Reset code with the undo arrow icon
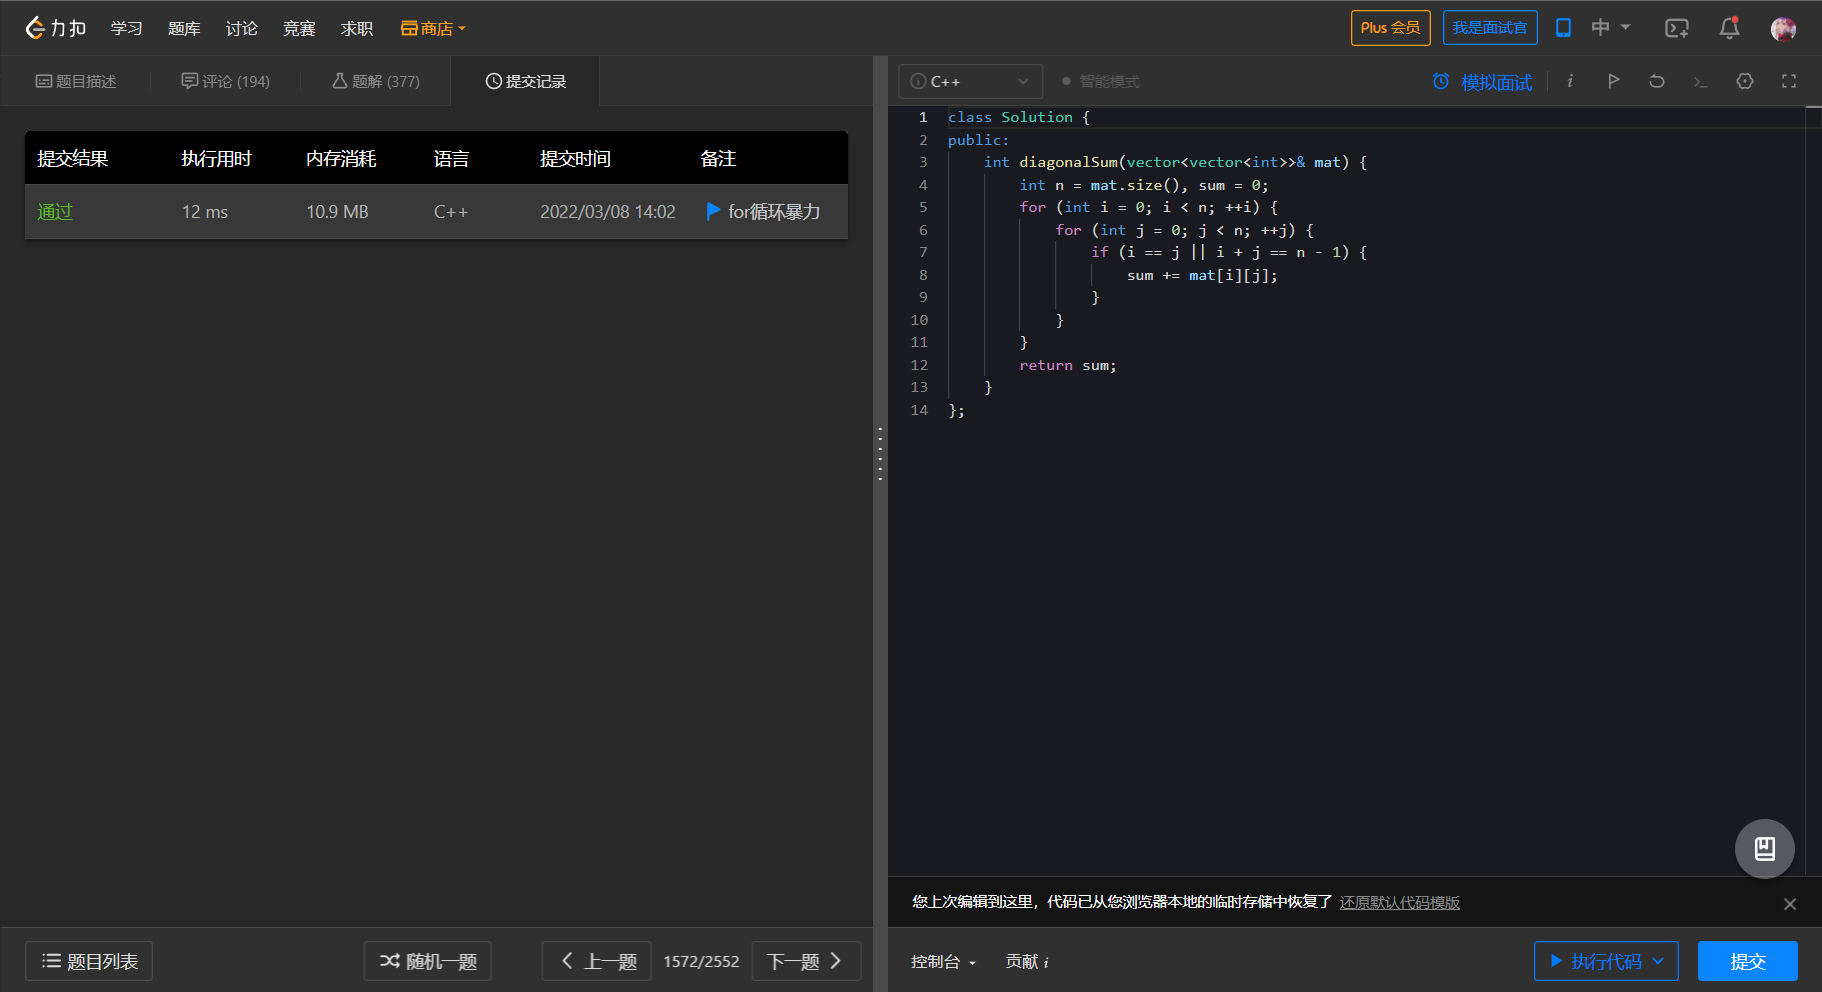 (x=1657, y=81)
